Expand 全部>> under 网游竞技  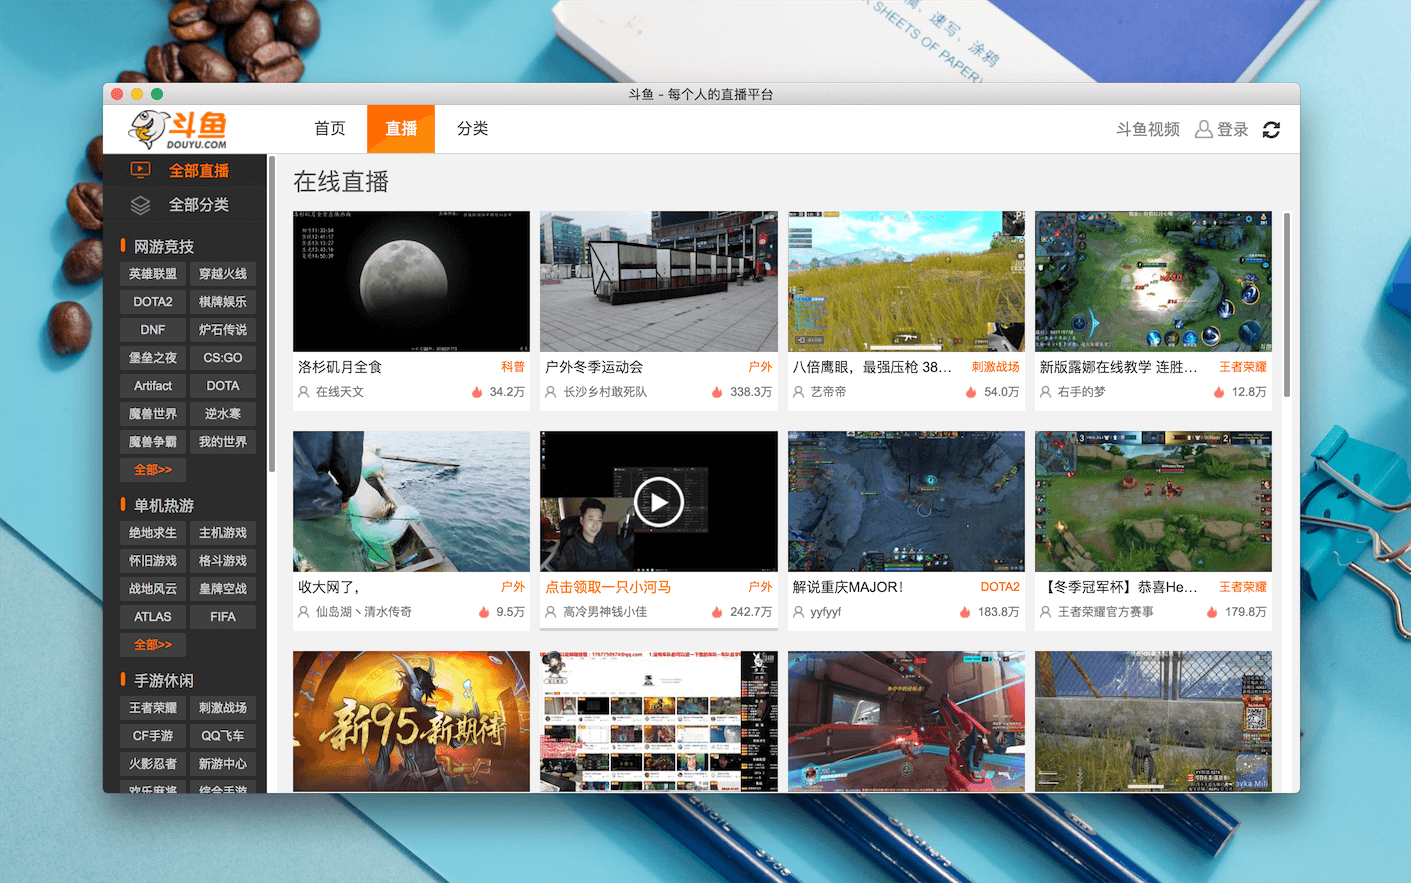pyautogui.click(x=153, y=470)
